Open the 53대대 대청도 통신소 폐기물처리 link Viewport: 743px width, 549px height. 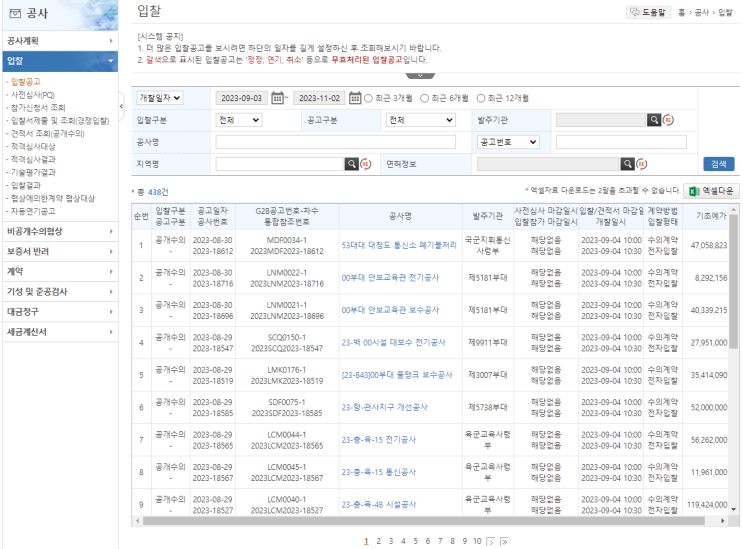coord(399,245)
